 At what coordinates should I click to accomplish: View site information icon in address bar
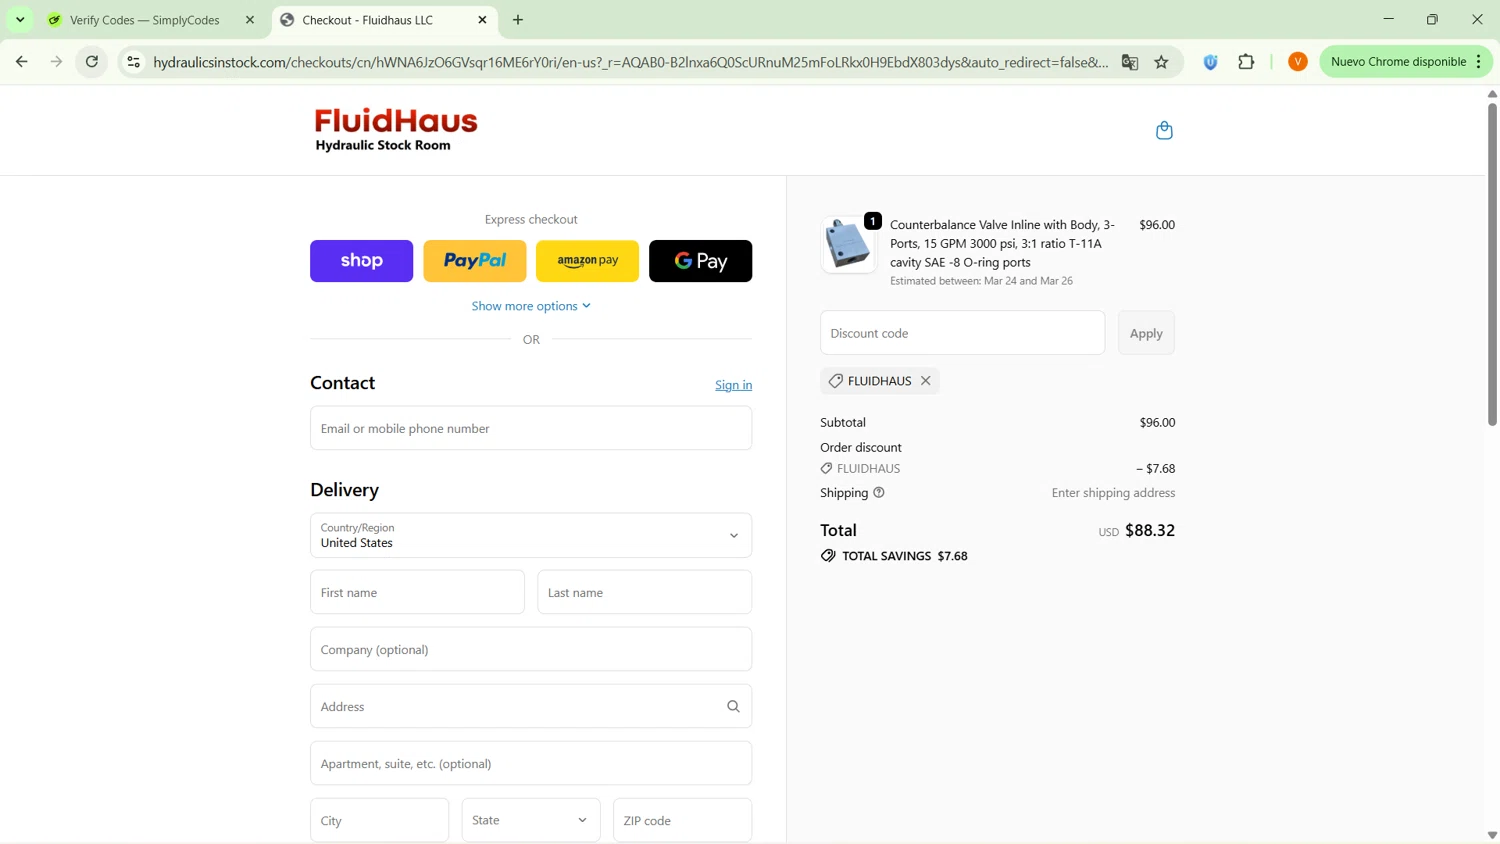click(x=133, y=62)
